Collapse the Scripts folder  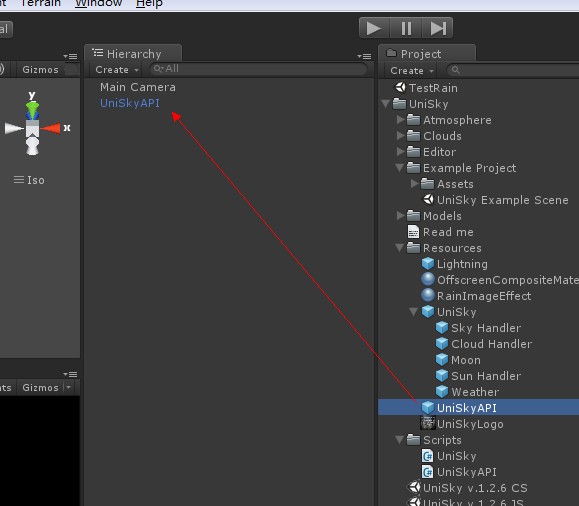400,440
